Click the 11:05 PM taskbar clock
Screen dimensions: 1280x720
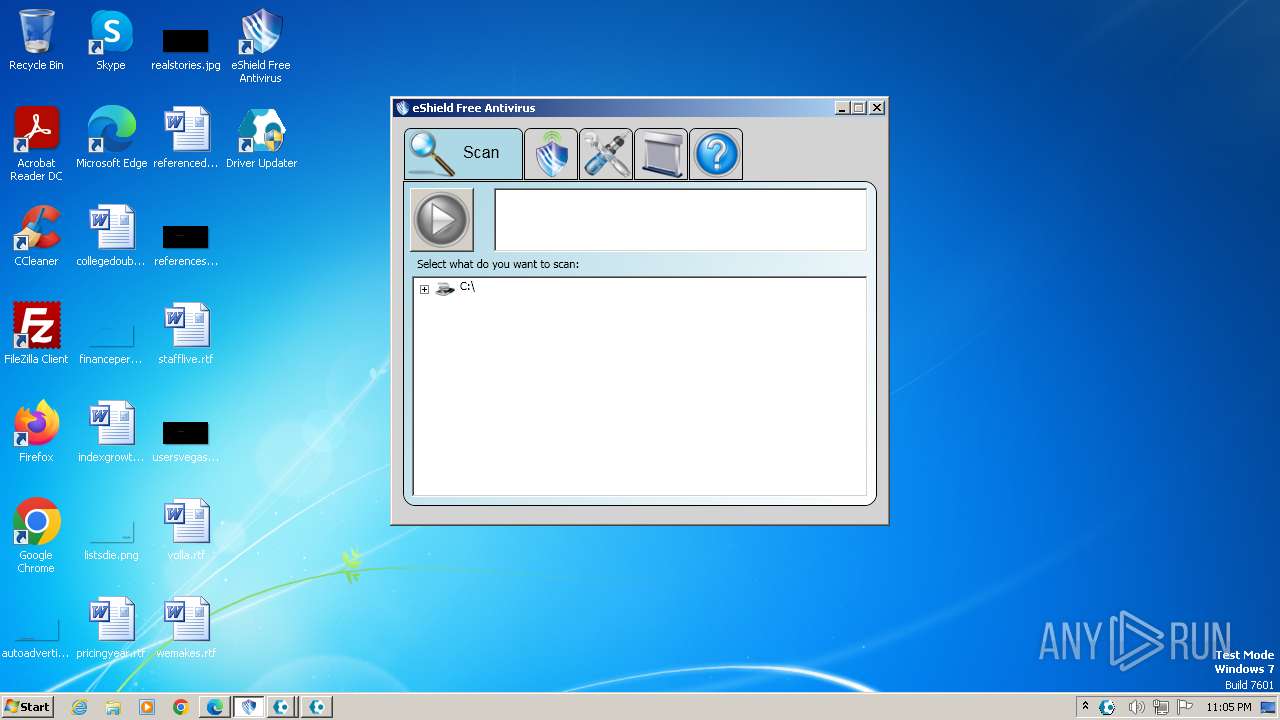pyautogui.click(x=1228, y=707)
